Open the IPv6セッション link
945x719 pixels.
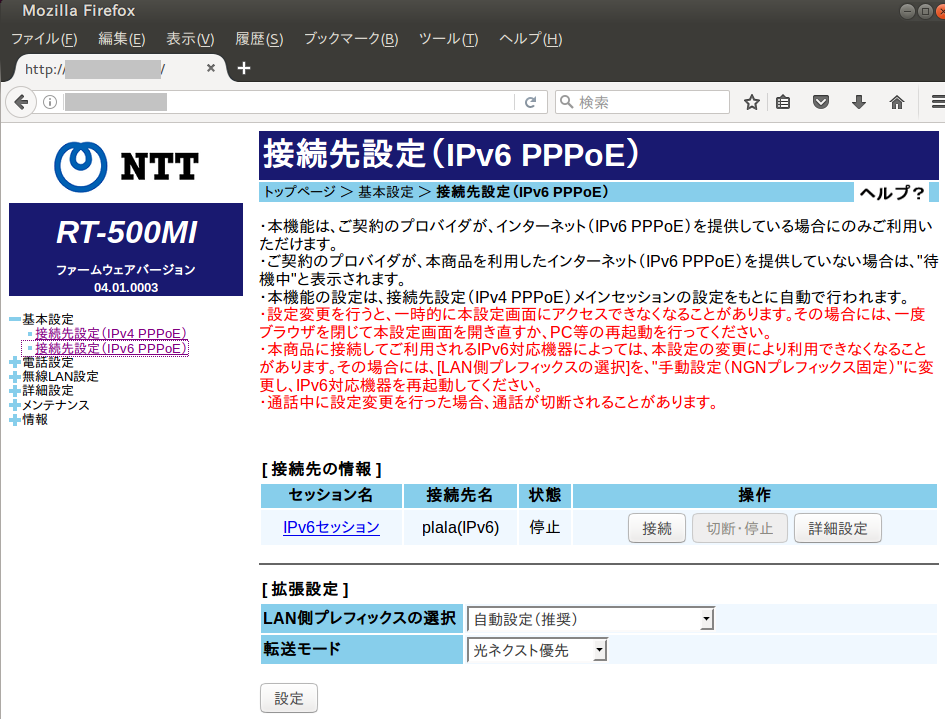[331, 527]
